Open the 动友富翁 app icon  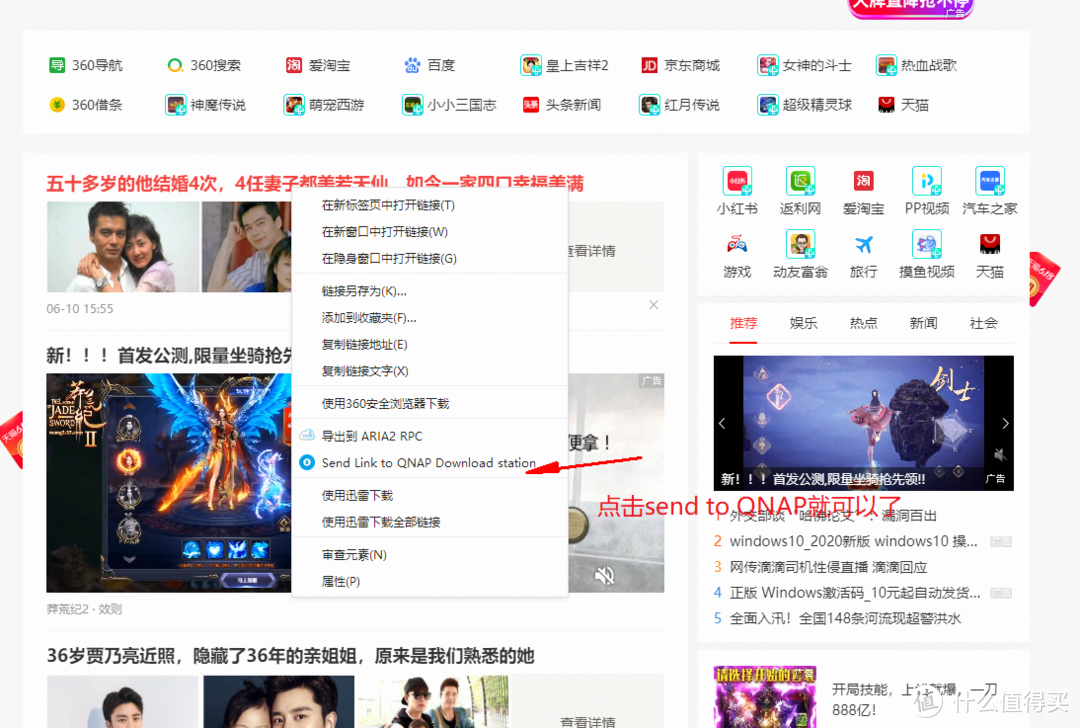pyautogui.click(x=800, y=245)
